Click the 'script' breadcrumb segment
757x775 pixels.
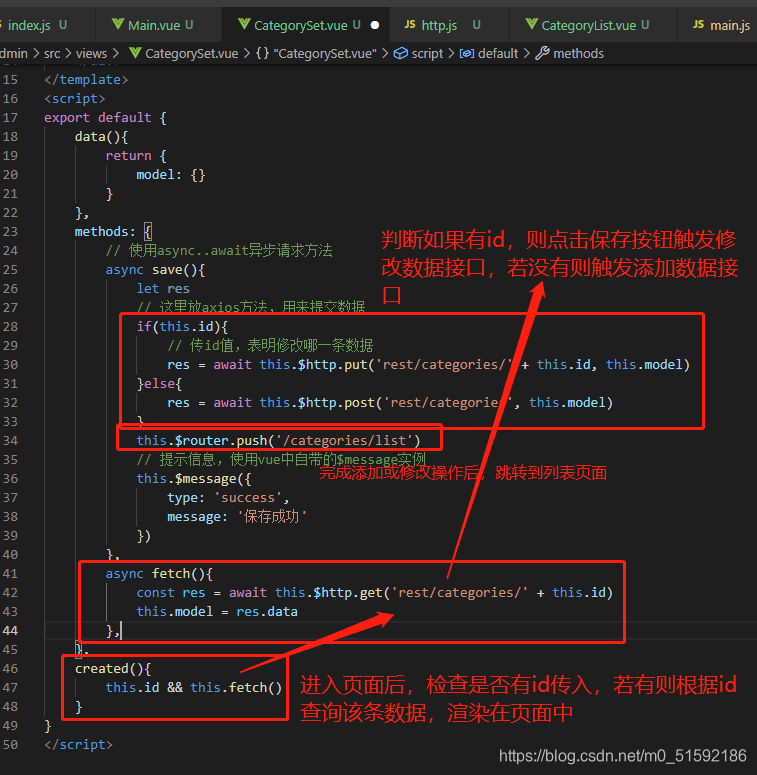(x=427, y=53)
